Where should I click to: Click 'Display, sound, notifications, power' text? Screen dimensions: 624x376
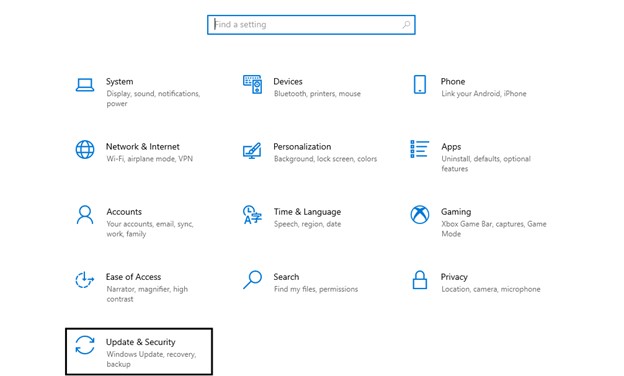tap(153, 99)
